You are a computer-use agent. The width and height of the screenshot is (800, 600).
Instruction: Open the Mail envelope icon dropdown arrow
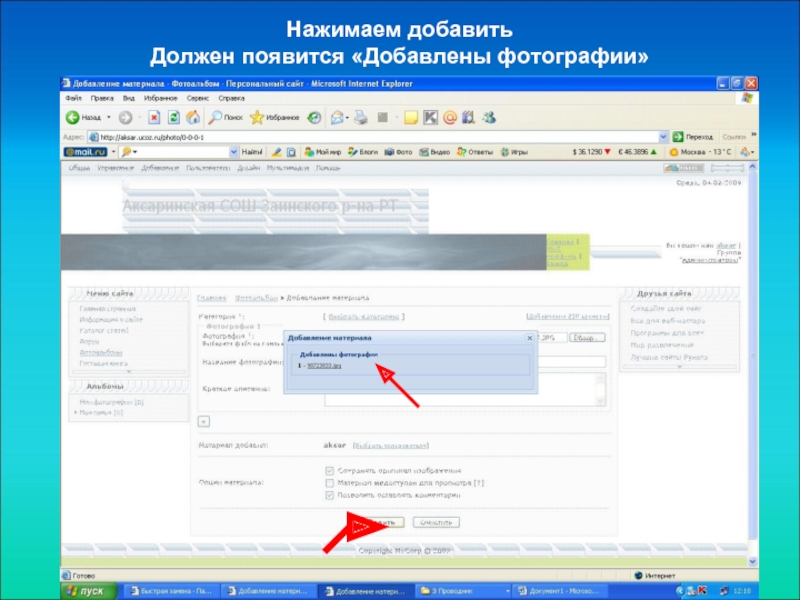pos(347,118)
